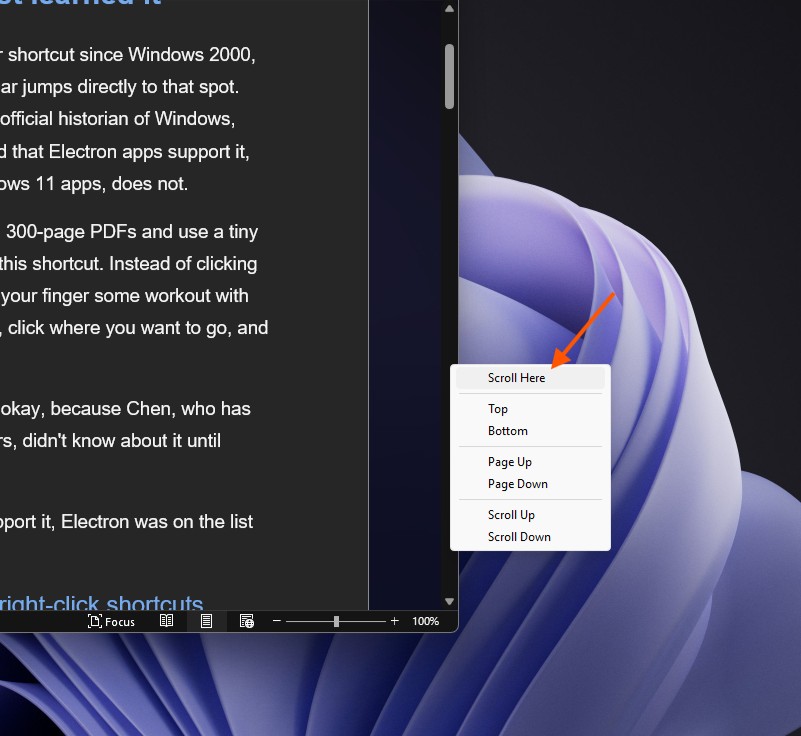Viewport: 801px width, 736px height.
Task: Choose Page Down menu entry
Action: click(x=530, y=484)
